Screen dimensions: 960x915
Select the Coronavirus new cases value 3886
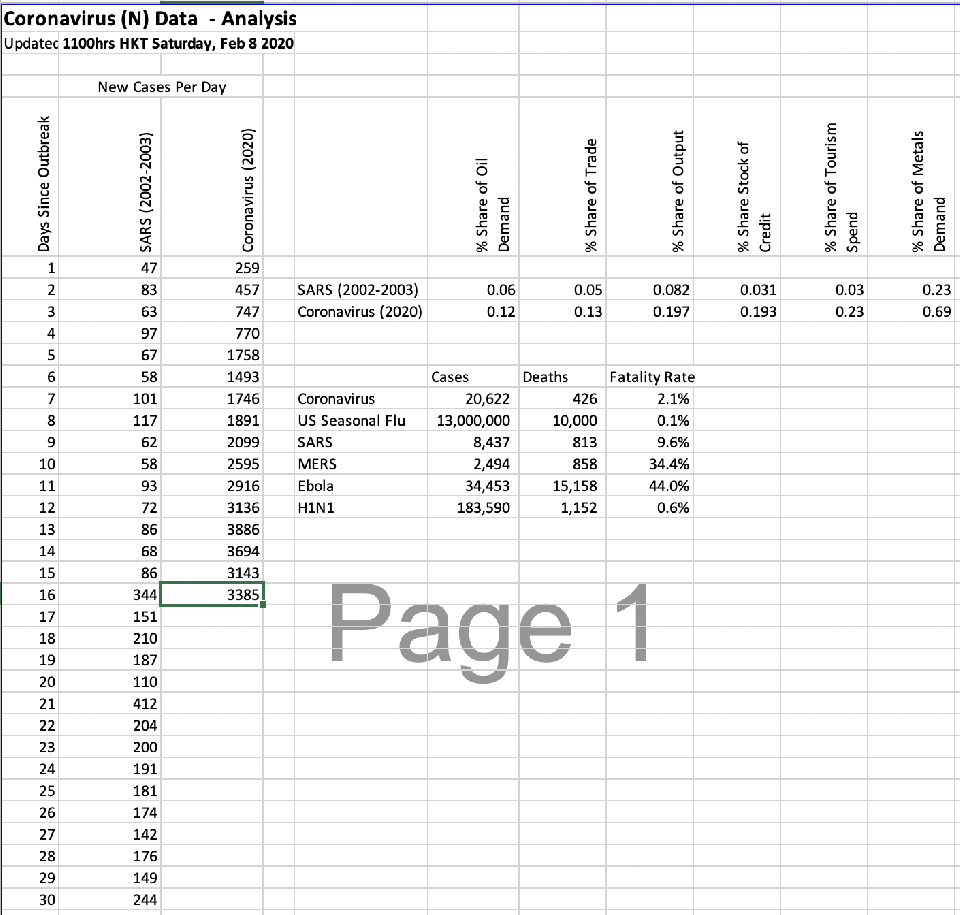click(x=241, y=529)
